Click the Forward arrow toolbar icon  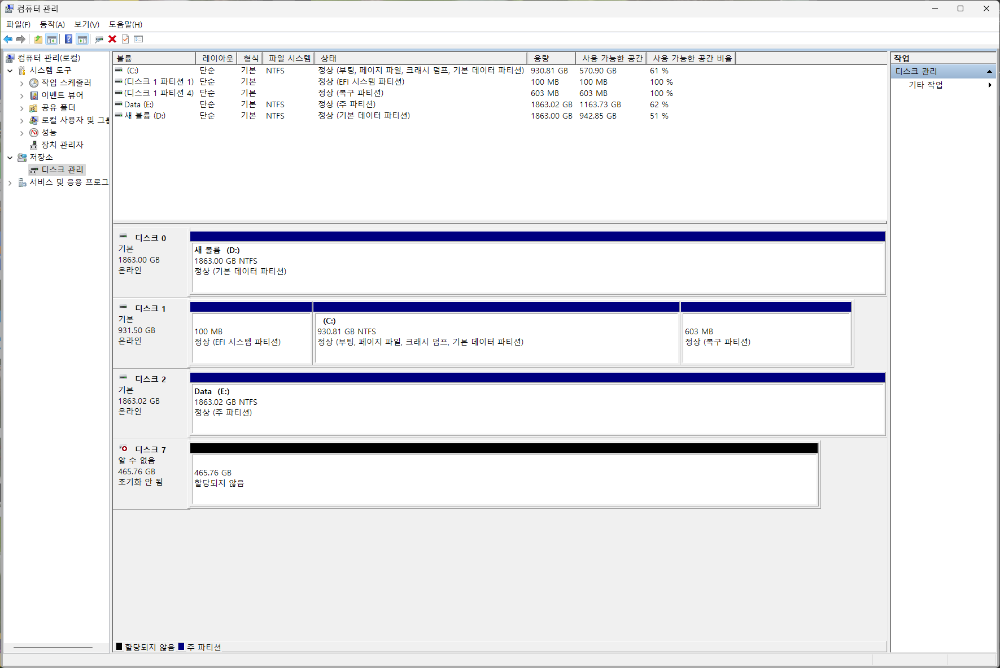[21, 40]
